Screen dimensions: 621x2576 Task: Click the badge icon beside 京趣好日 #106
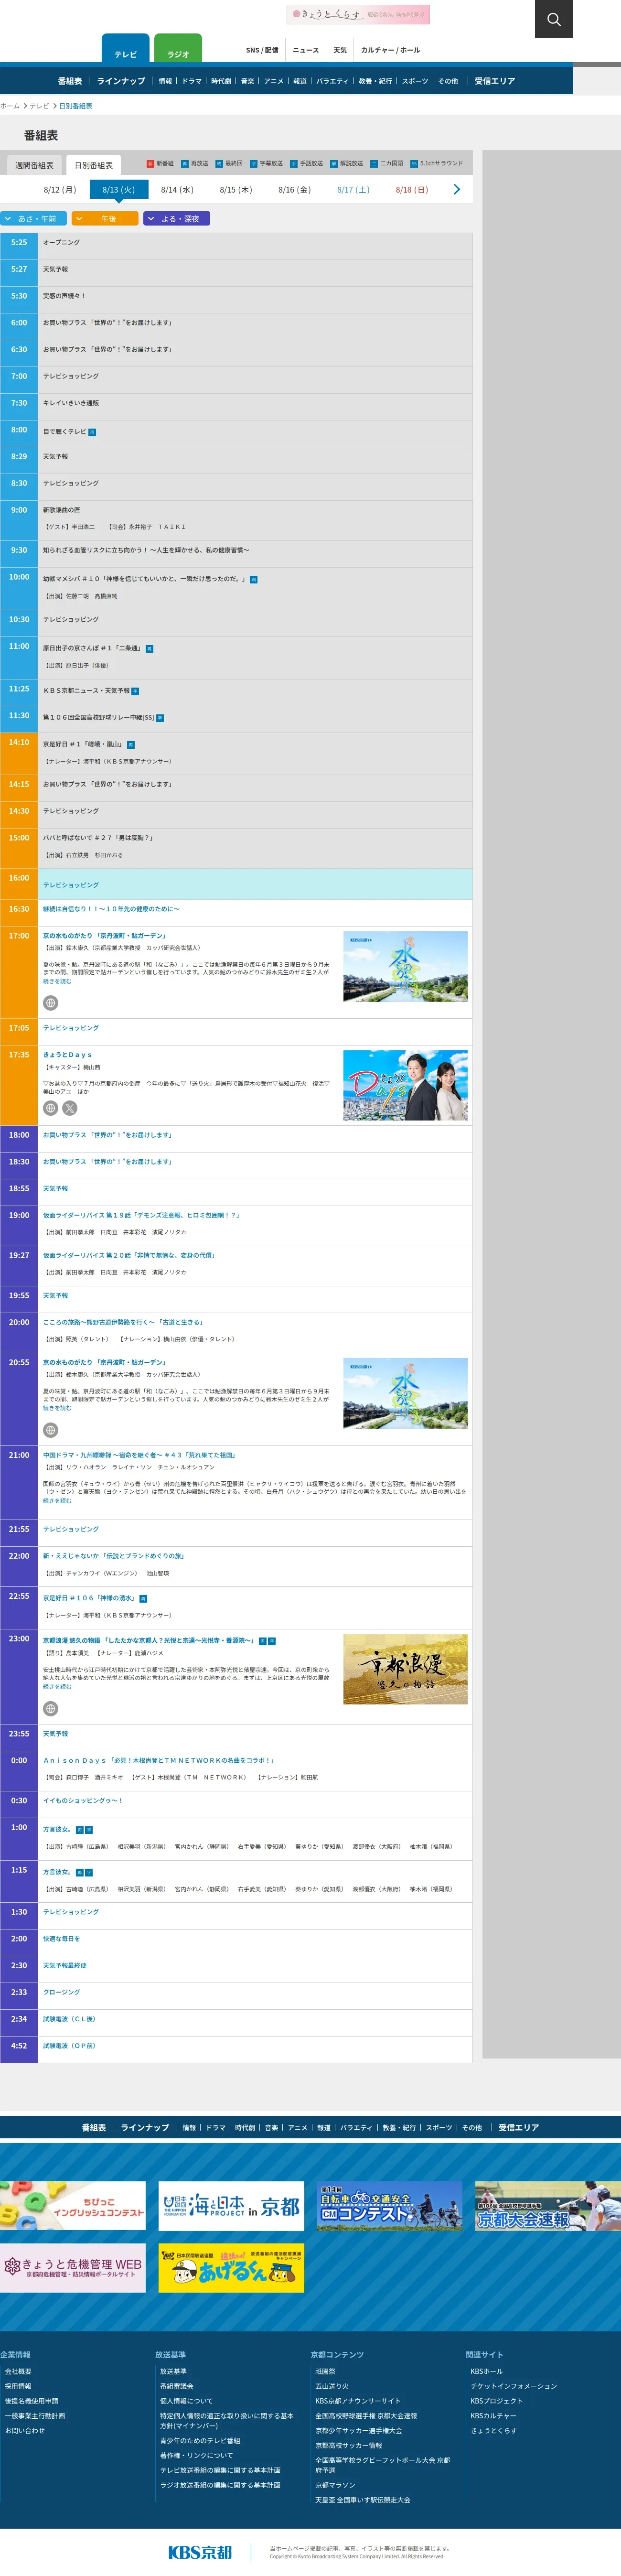143,1599
